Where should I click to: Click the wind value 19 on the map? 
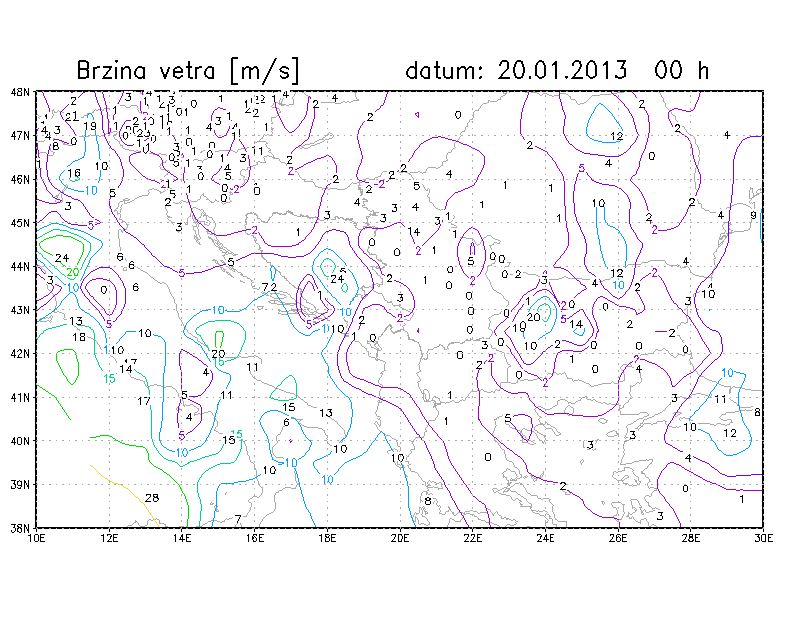(x=90, y=126)
